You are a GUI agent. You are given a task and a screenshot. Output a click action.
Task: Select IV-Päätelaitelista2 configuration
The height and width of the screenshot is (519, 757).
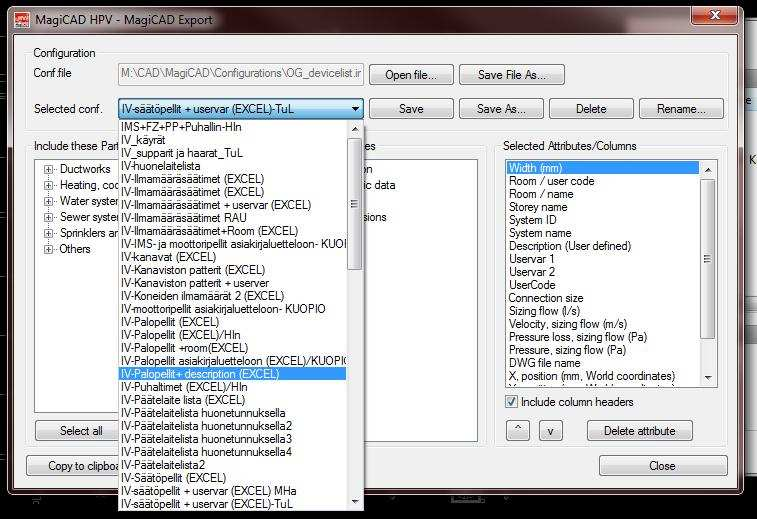click(x=232, y=465)
